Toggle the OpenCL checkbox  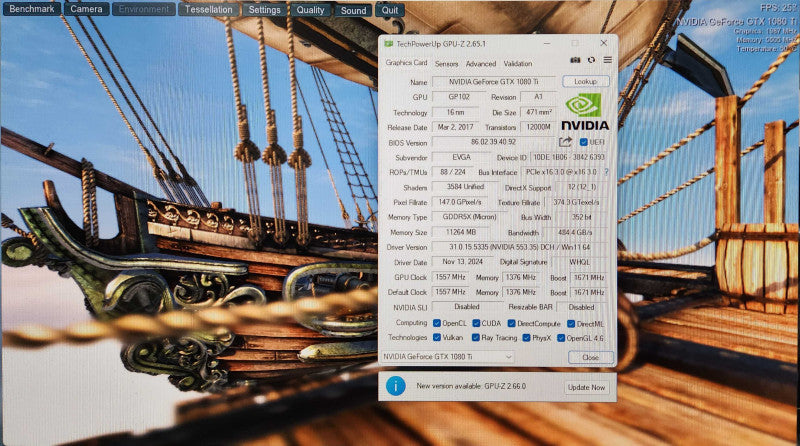(437, 323)
